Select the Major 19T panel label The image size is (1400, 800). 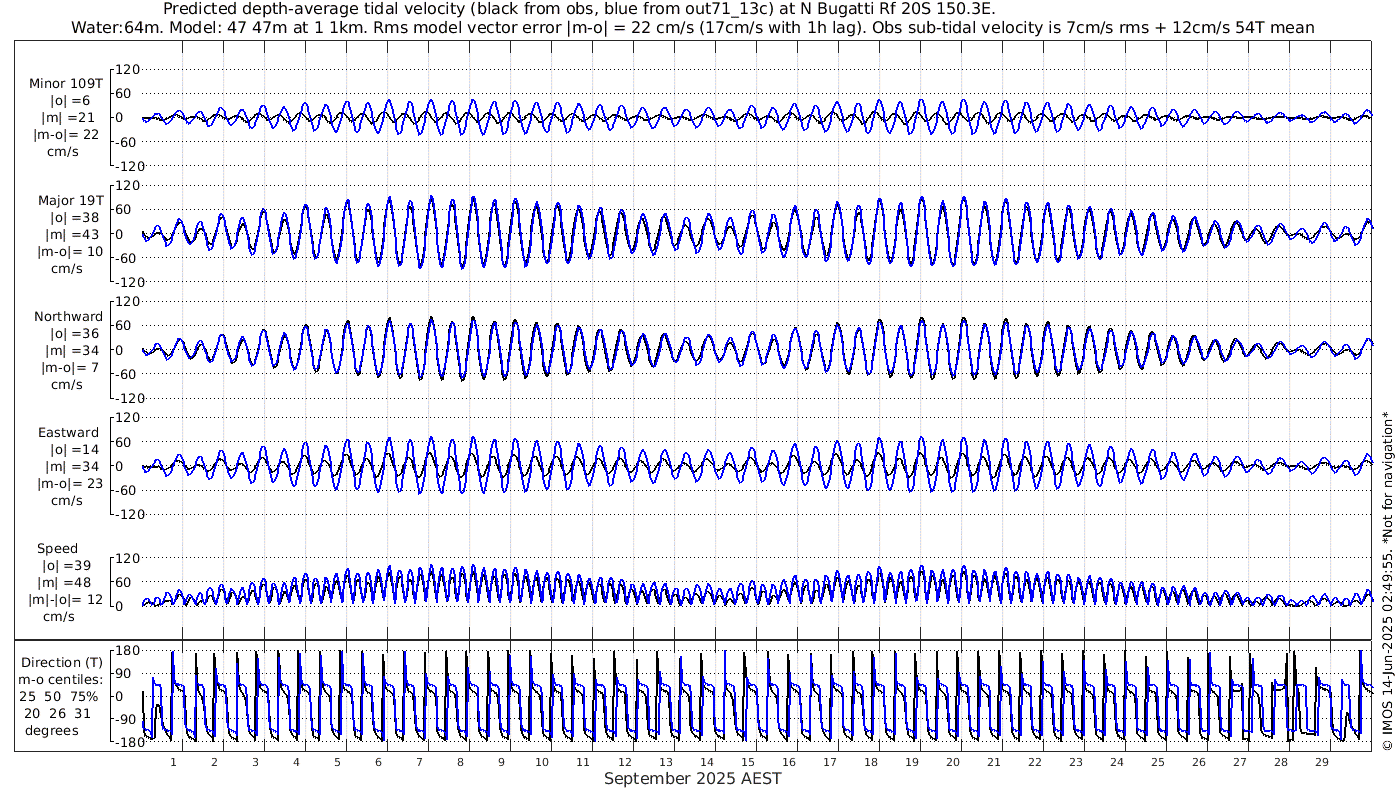point(67,200)
